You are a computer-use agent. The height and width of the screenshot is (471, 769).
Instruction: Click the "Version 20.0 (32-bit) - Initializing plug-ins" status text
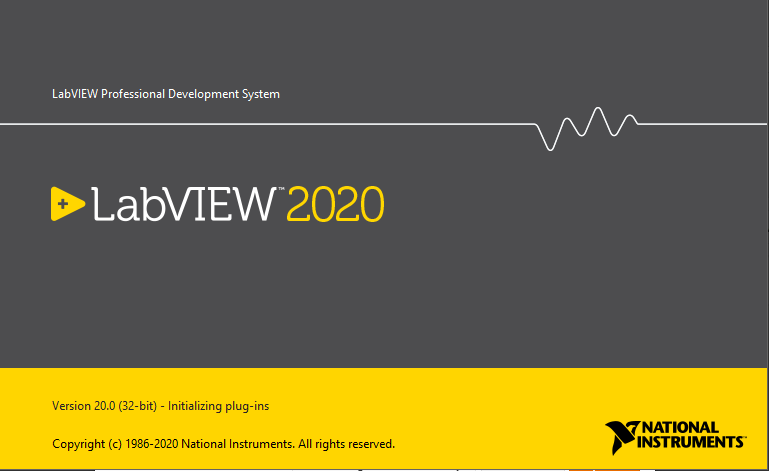point(160,406)
